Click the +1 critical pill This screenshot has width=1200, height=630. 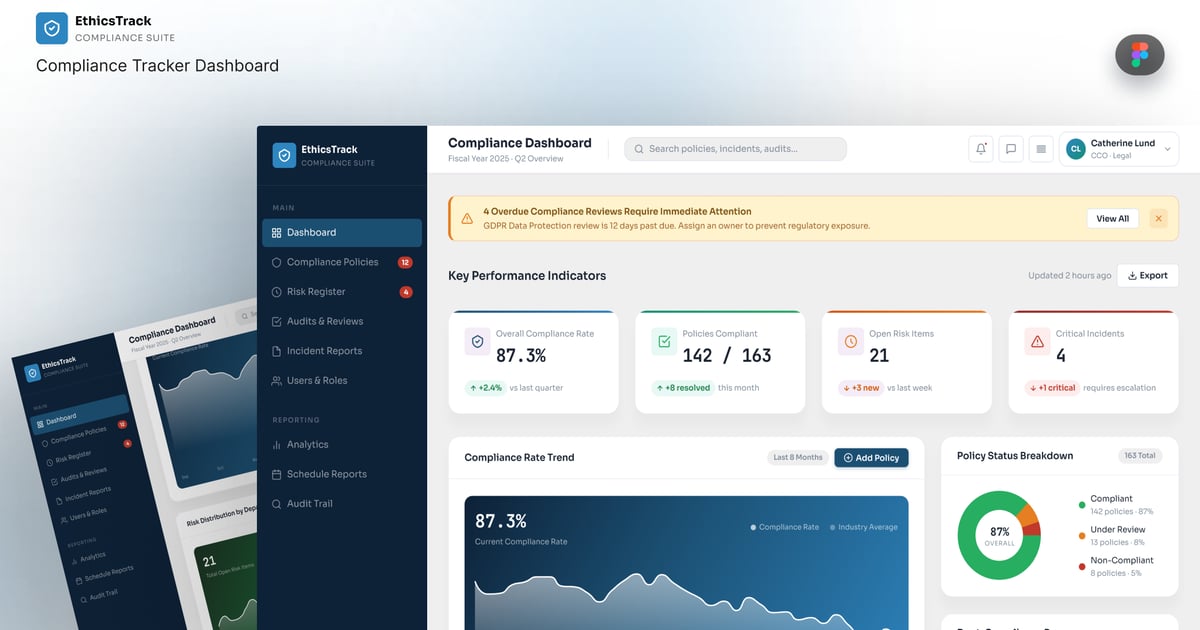[1052, 387]
